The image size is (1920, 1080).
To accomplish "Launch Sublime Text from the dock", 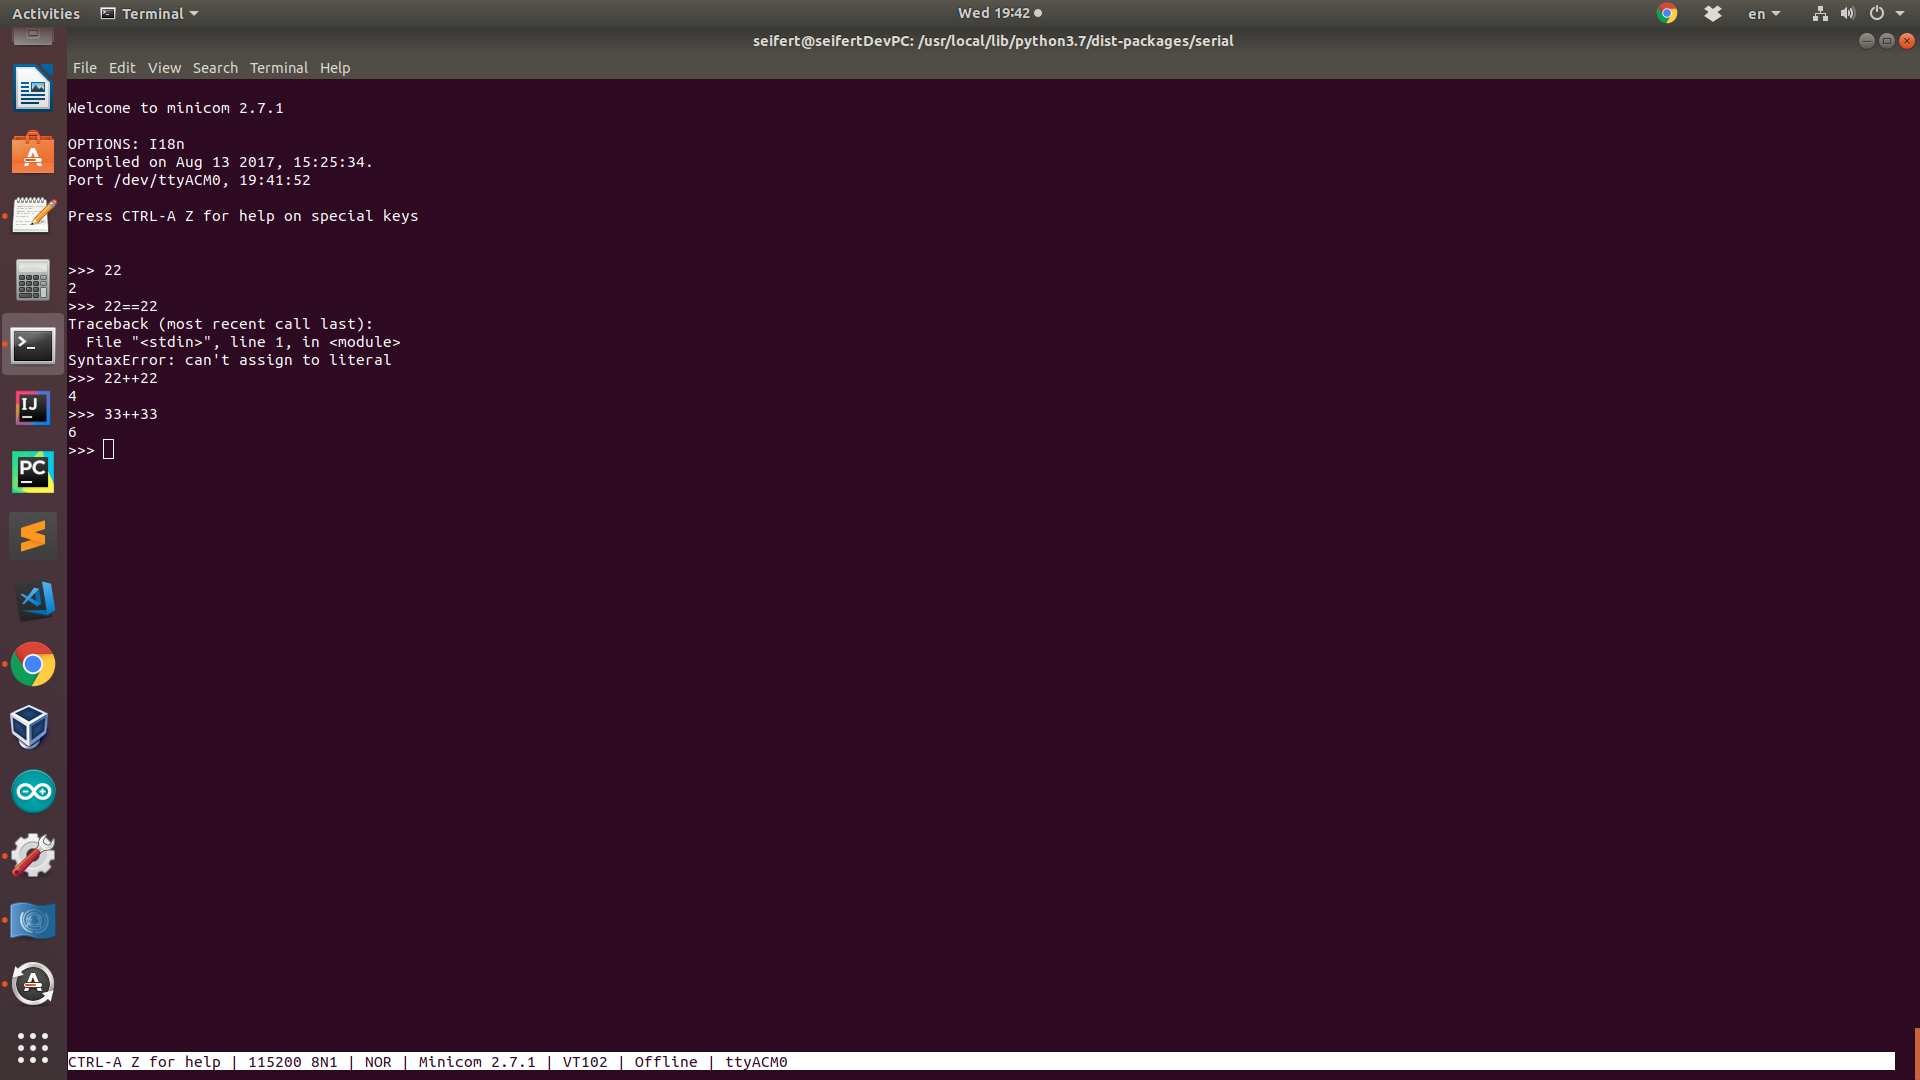I will 33,536.
